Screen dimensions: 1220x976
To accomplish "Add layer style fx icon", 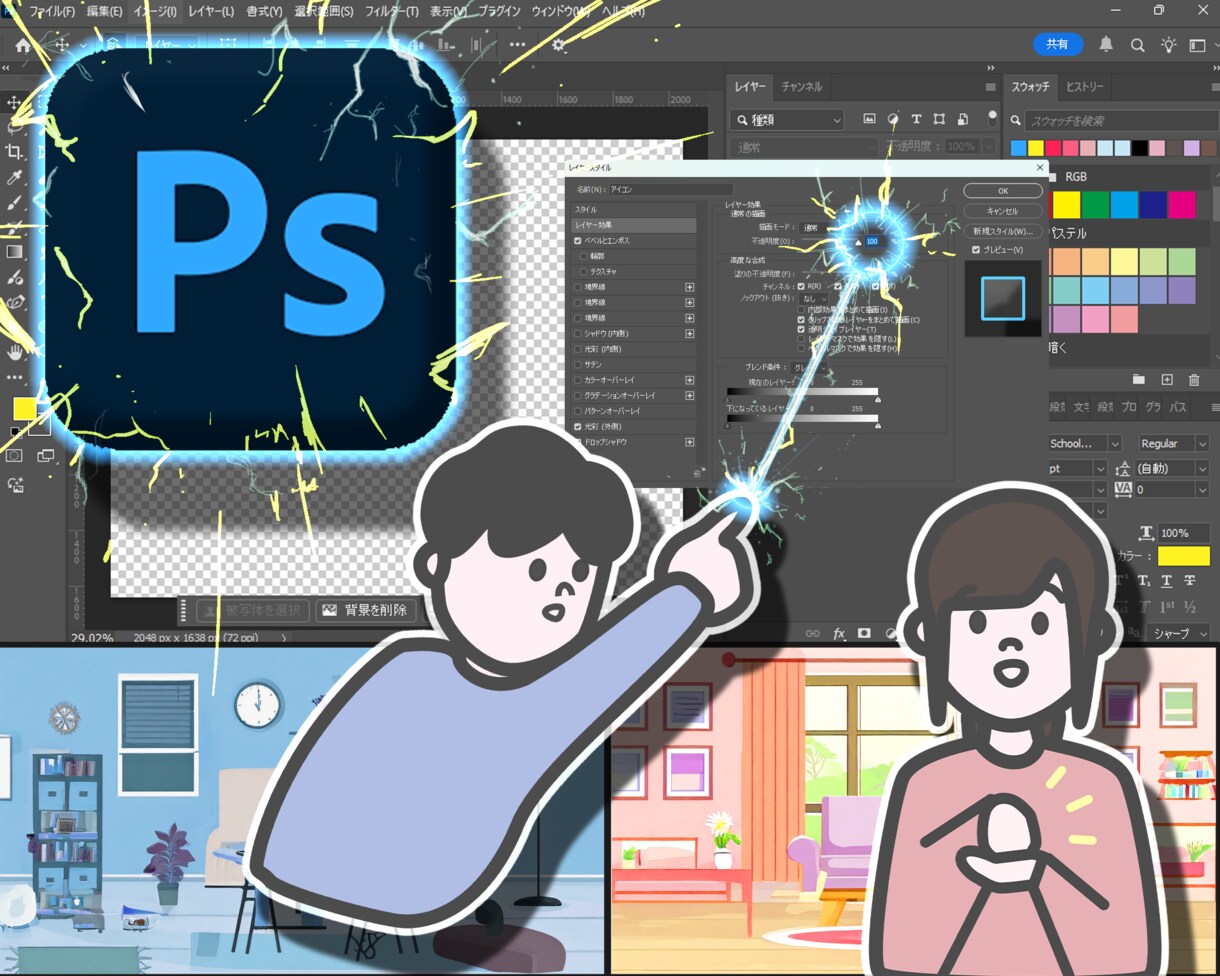I will [x=839, y=633].
